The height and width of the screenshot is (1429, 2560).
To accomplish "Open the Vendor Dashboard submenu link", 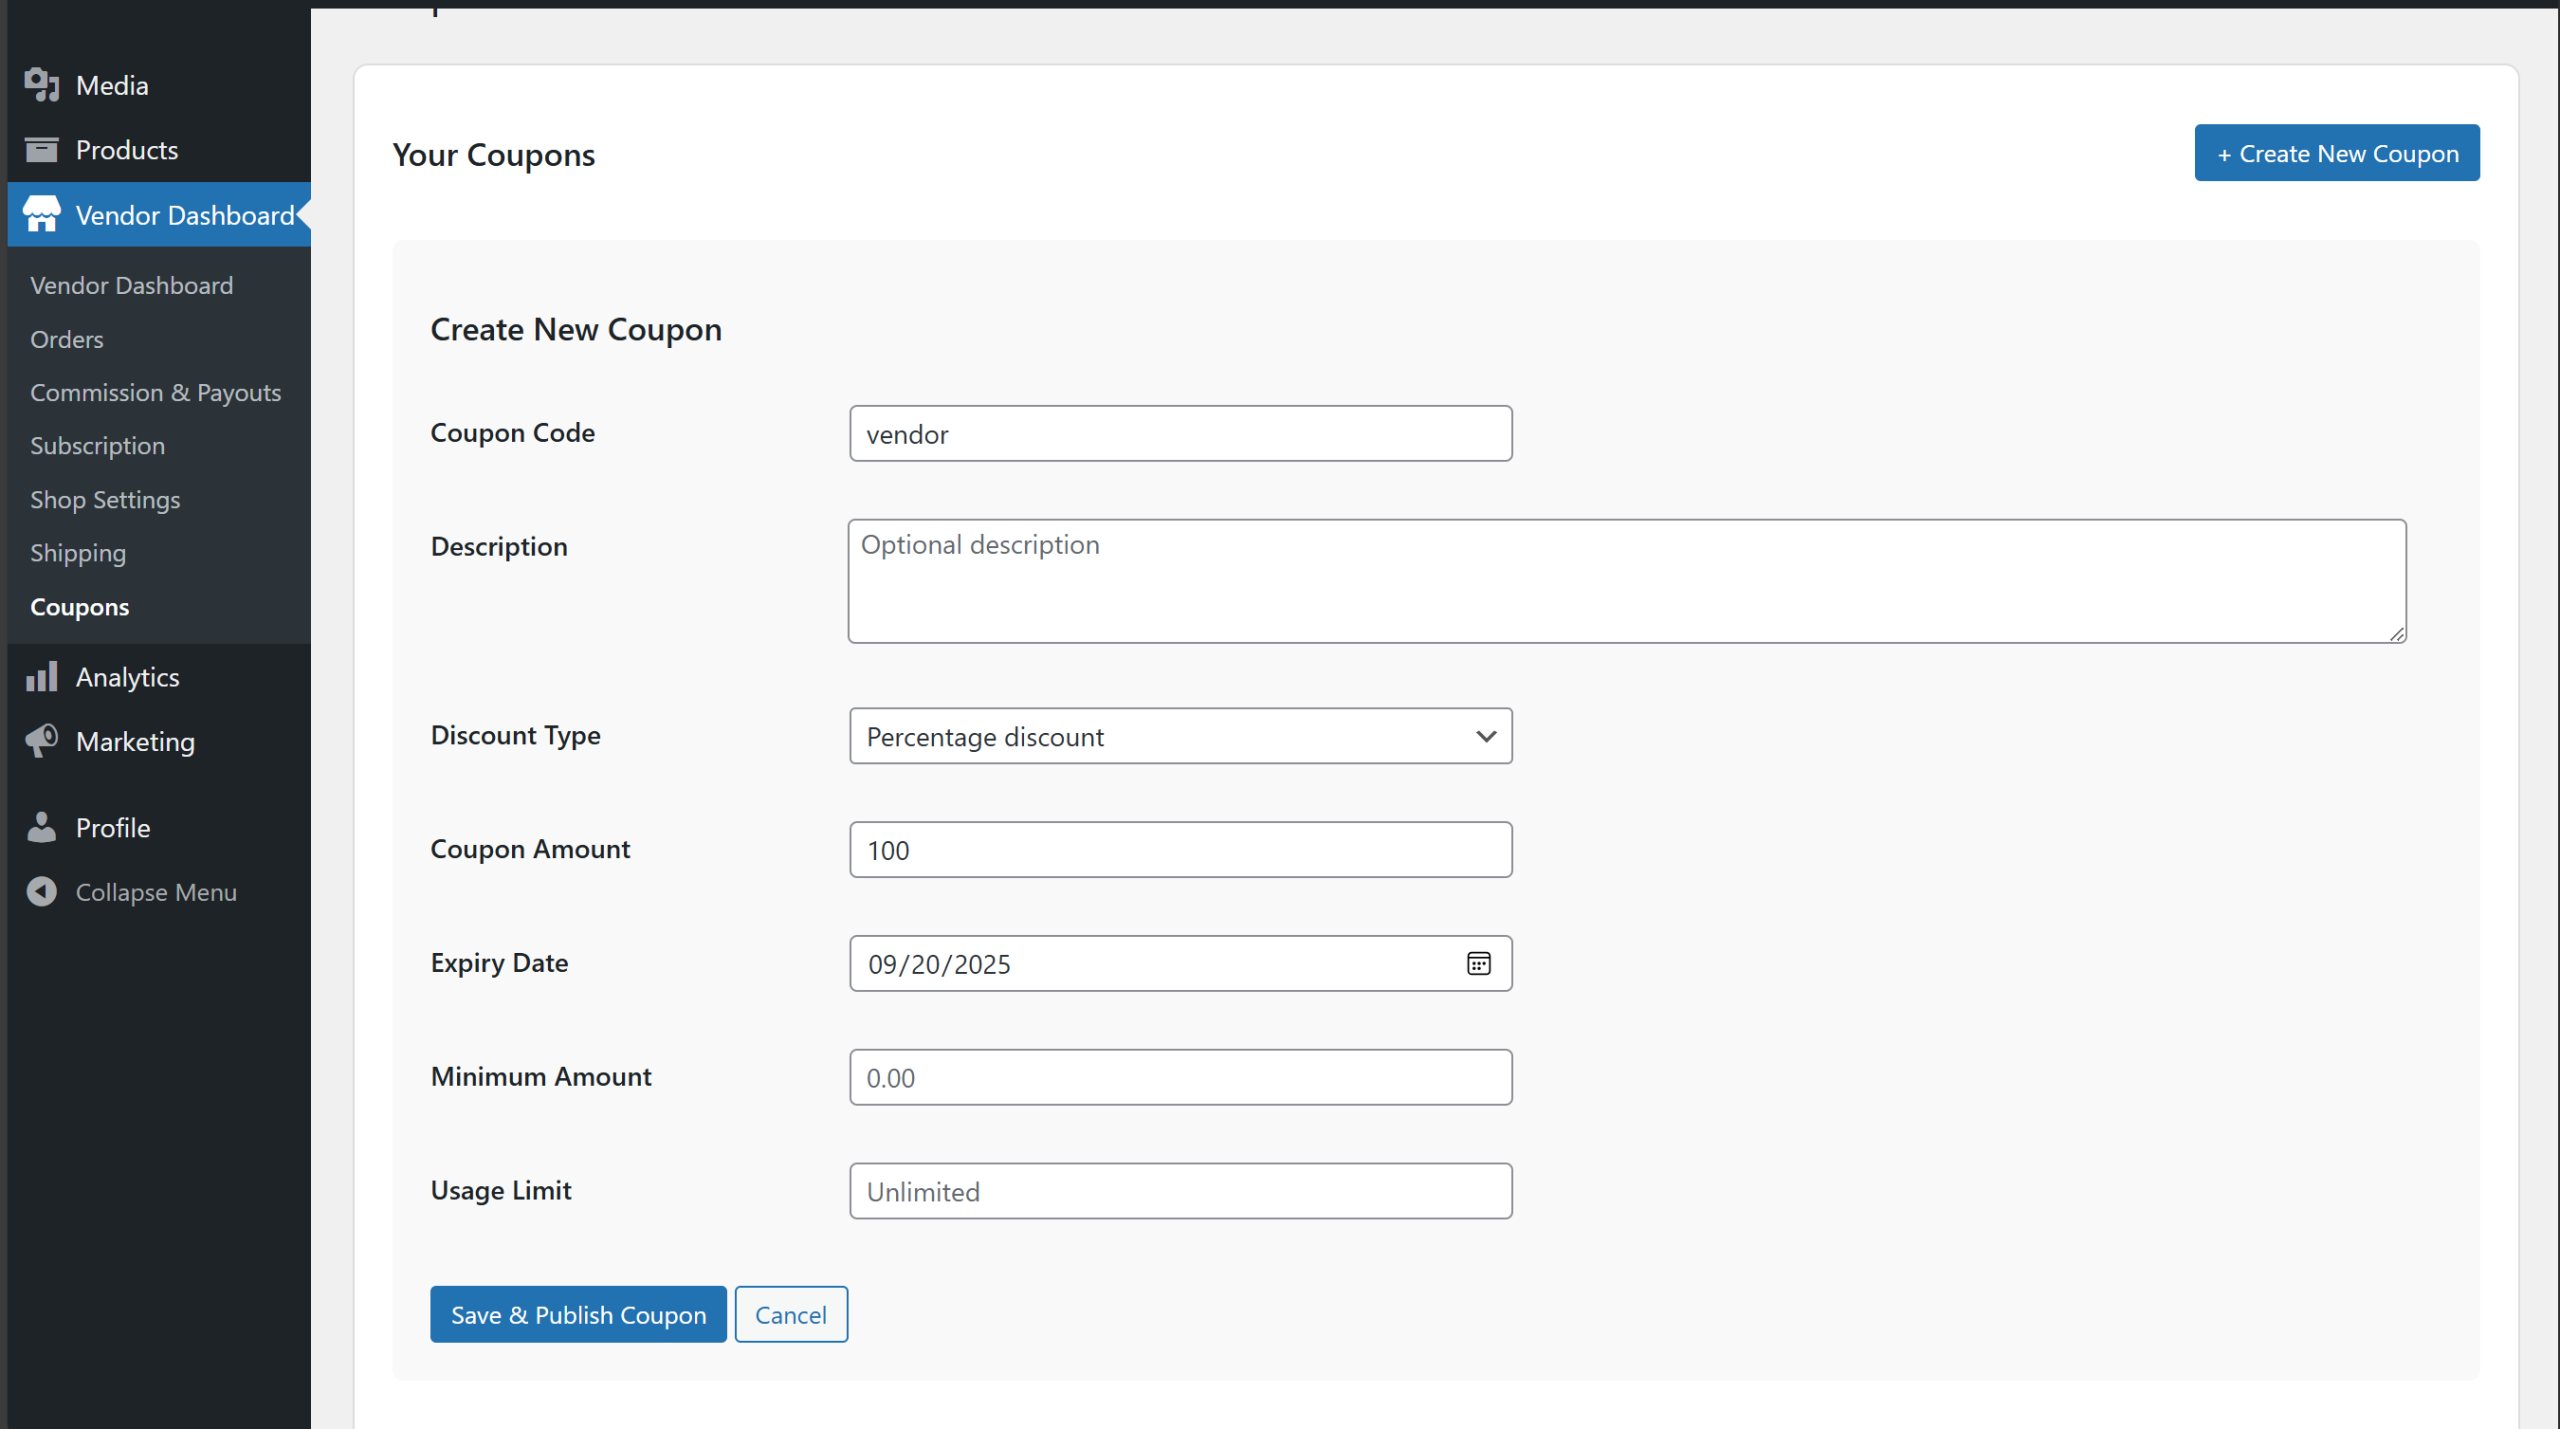I will 131,285.
